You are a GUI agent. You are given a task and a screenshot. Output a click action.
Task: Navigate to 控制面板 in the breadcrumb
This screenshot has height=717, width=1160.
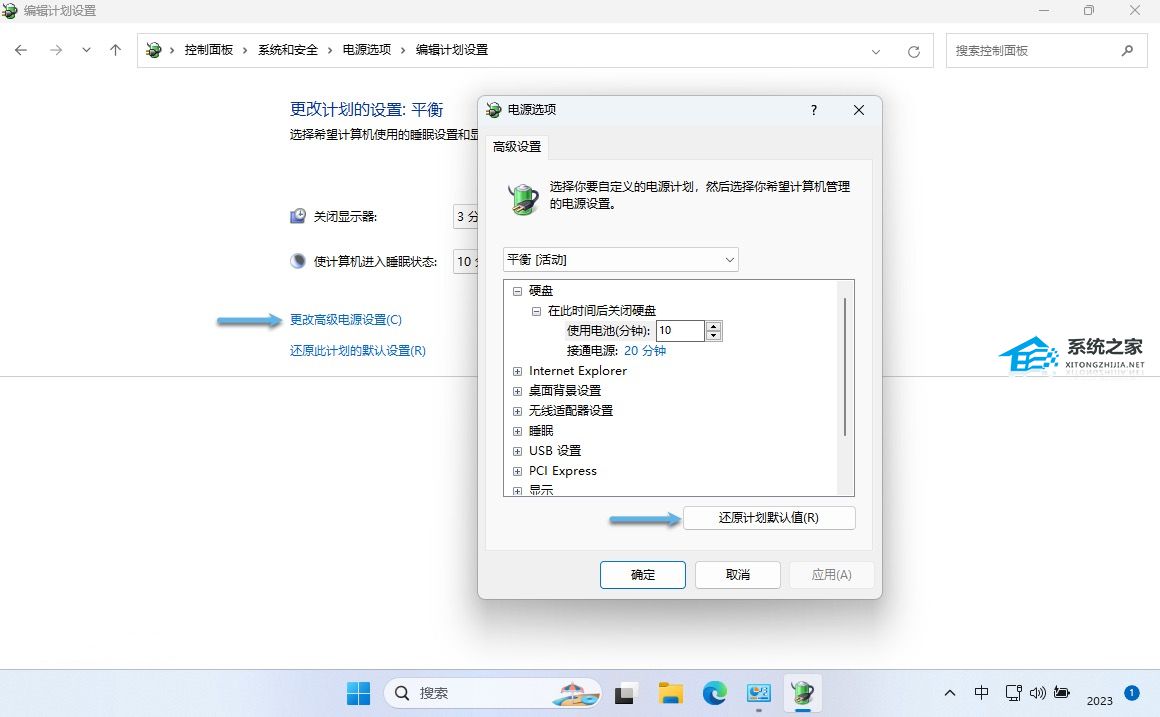coord(209,50)
